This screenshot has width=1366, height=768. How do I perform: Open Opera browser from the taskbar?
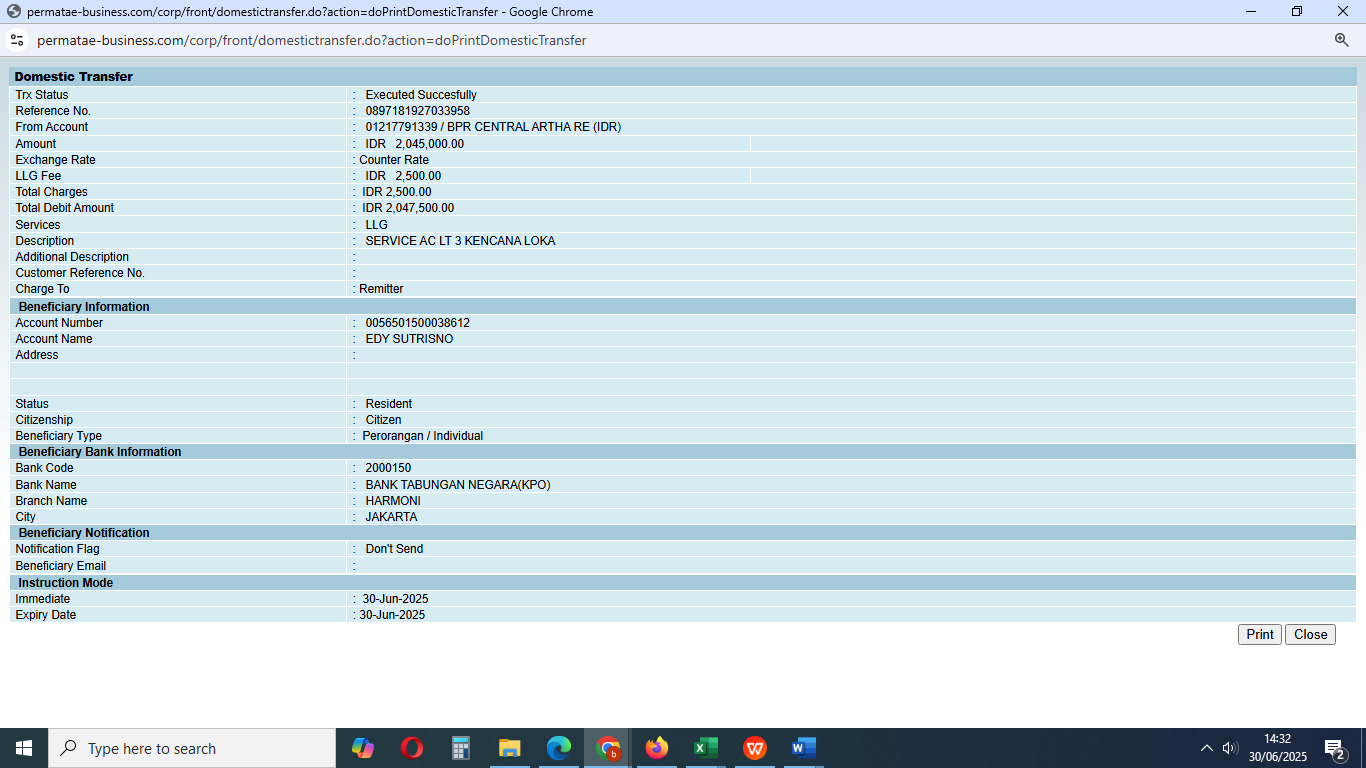coord(411,748)
